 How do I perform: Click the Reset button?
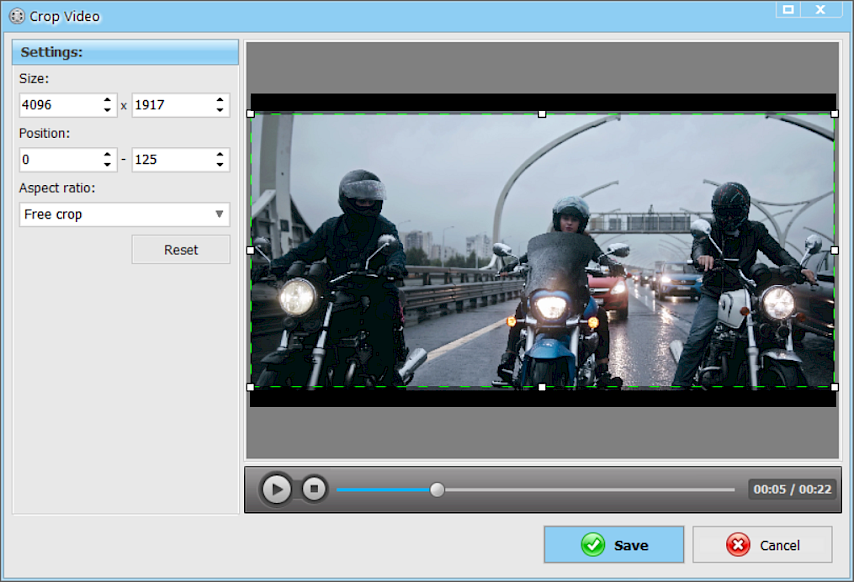[181, 250]
